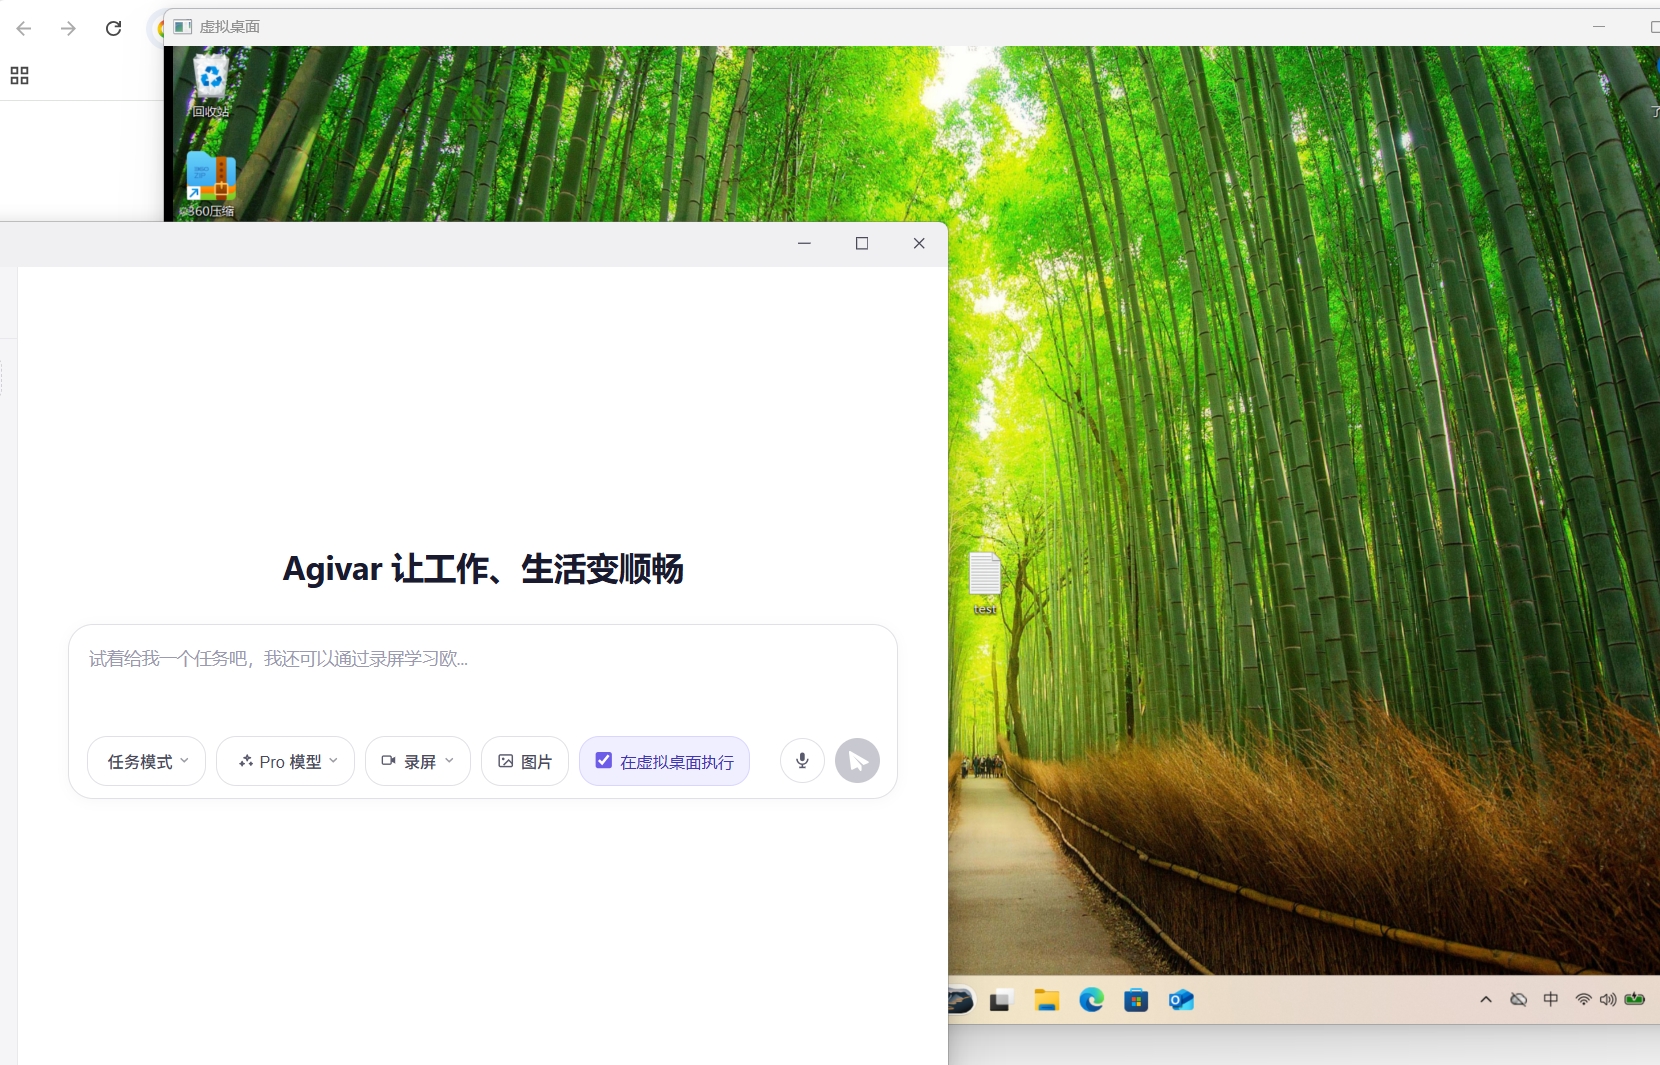Open Task View in virtual desktop taskbar
This screenshot has width=1660, height=1065.
[x=1001, y=1000]
